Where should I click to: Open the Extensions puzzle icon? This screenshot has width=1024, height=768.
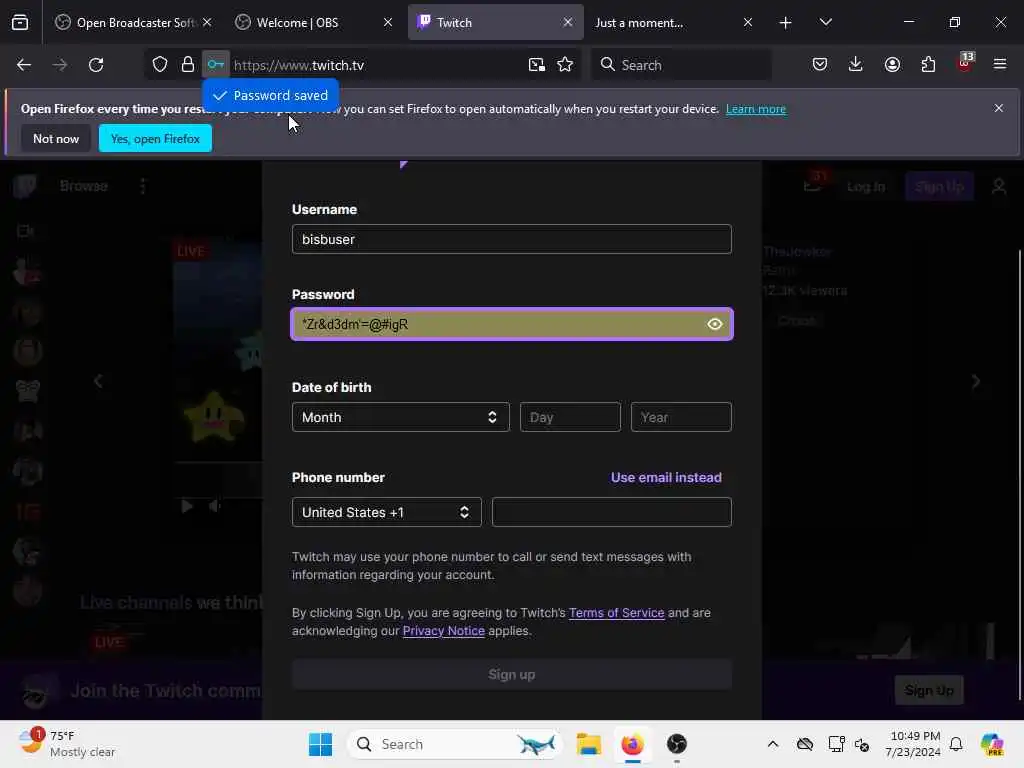click(928, 65)
